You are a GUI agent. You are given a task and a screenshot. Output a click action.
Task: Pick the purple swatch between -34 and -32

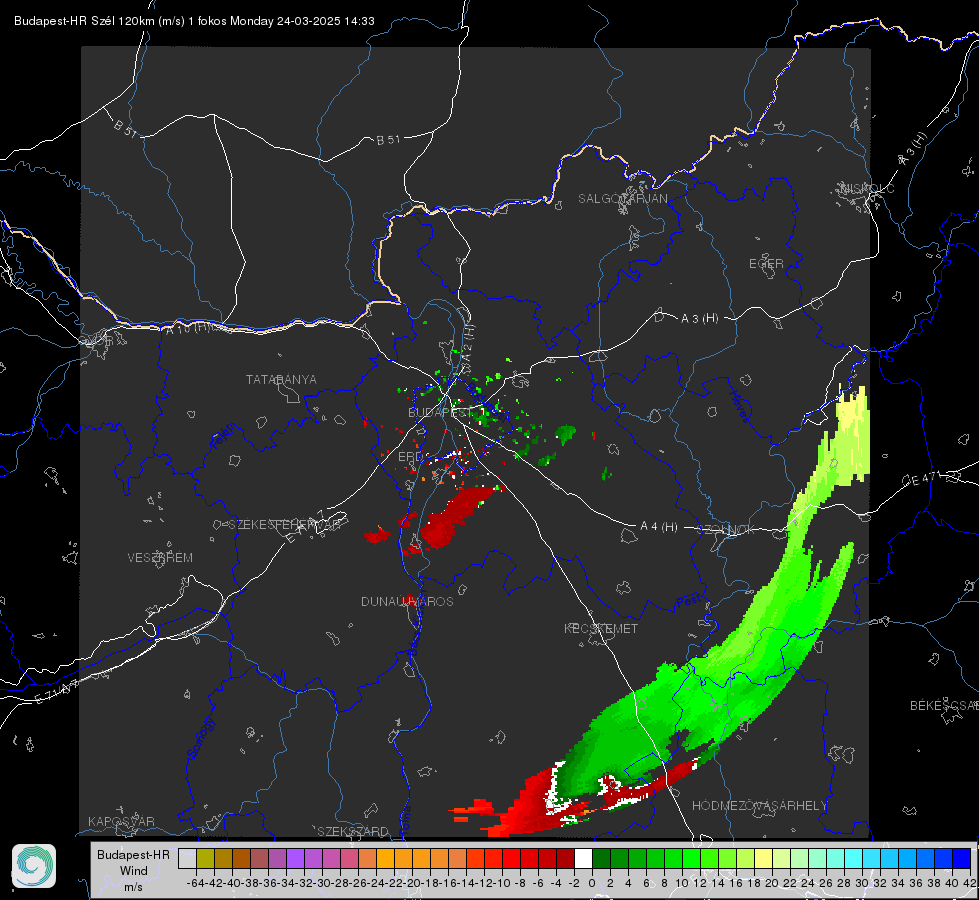[x=295, y=859]
